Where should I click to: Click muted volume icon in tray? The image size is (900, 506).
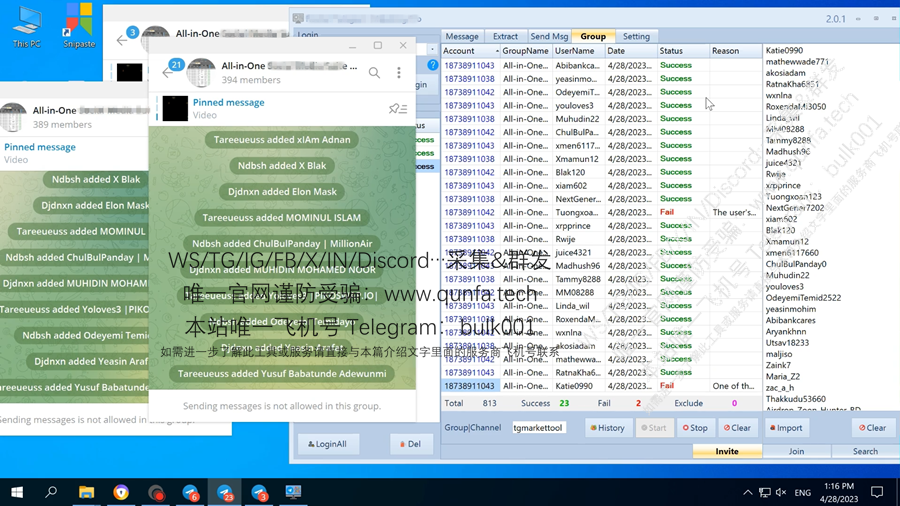coord(781,492)
